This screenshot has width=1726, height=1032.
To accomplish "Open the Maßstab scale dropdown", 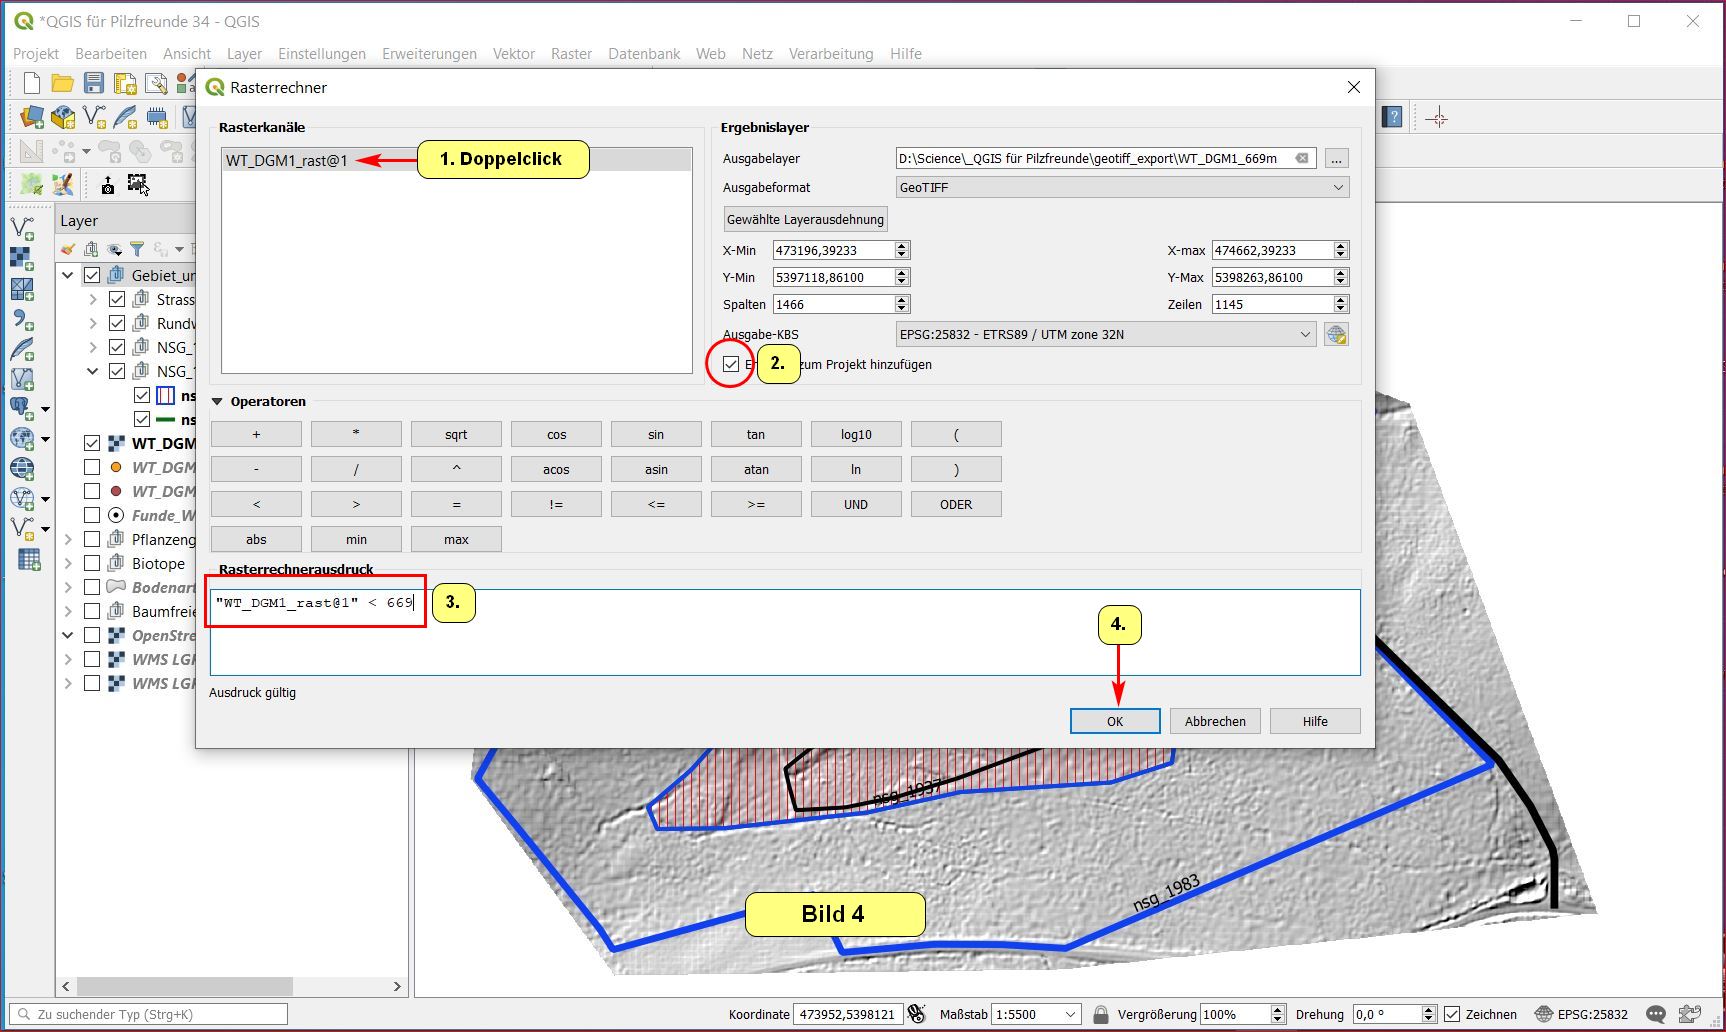I will pyautogui.click(x=1070, y=1014).
